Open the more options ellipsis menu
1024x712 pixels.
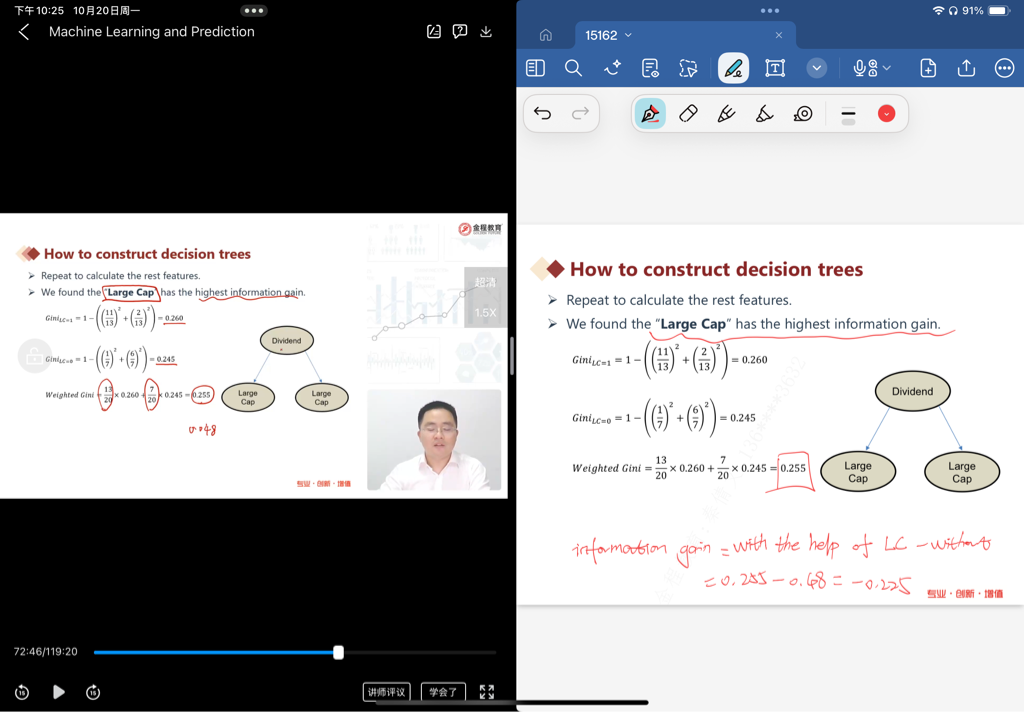coord(1004,68)
